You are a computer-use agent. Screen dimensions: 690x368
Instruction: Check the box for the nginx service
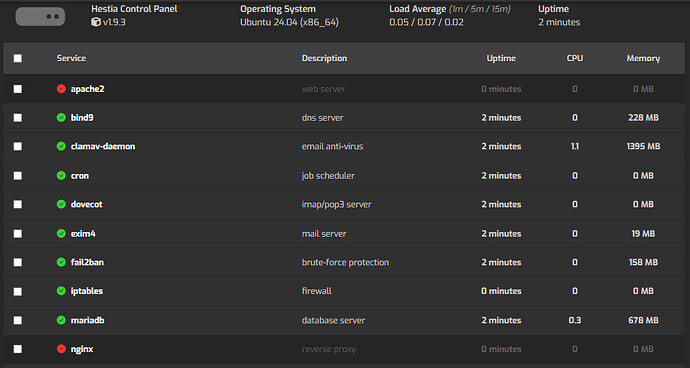(18, 349)
